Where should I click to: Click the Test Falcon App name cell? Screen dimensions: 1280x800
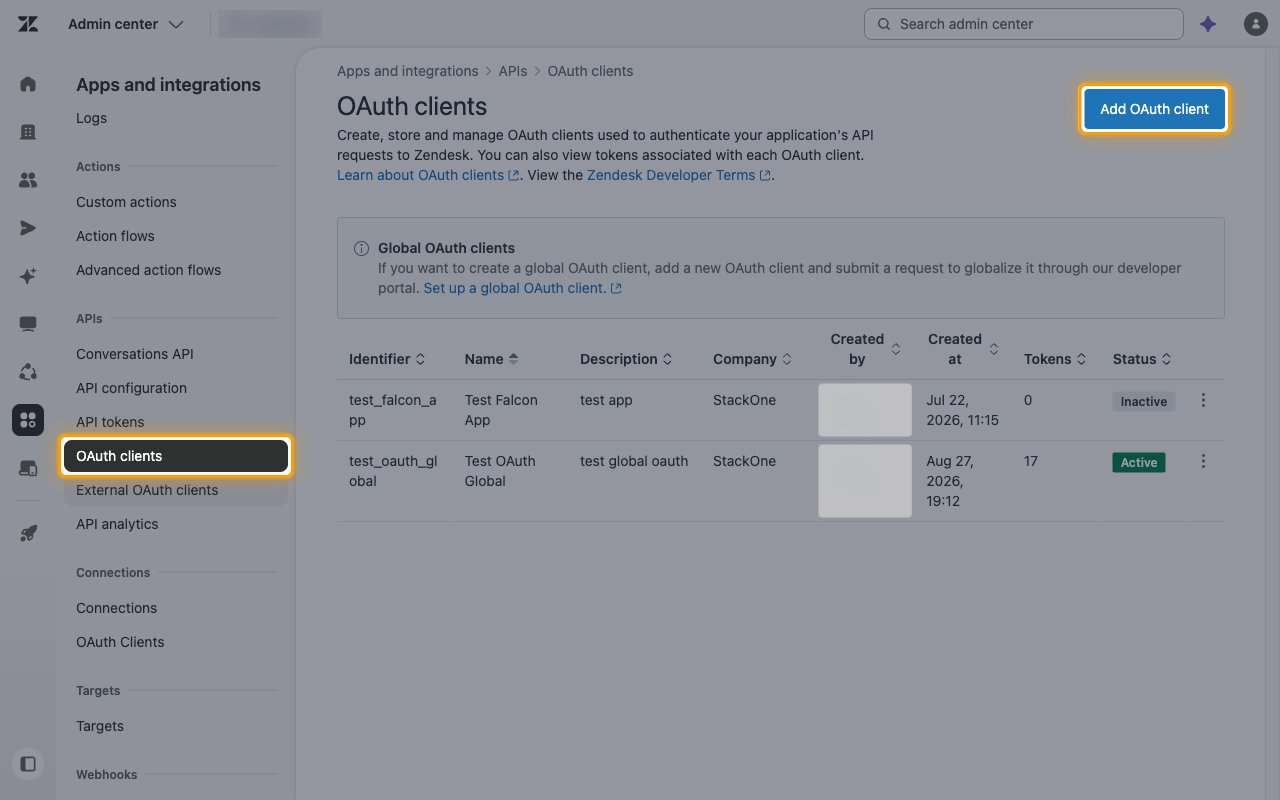pyautogui.click(x=501, y=410)
